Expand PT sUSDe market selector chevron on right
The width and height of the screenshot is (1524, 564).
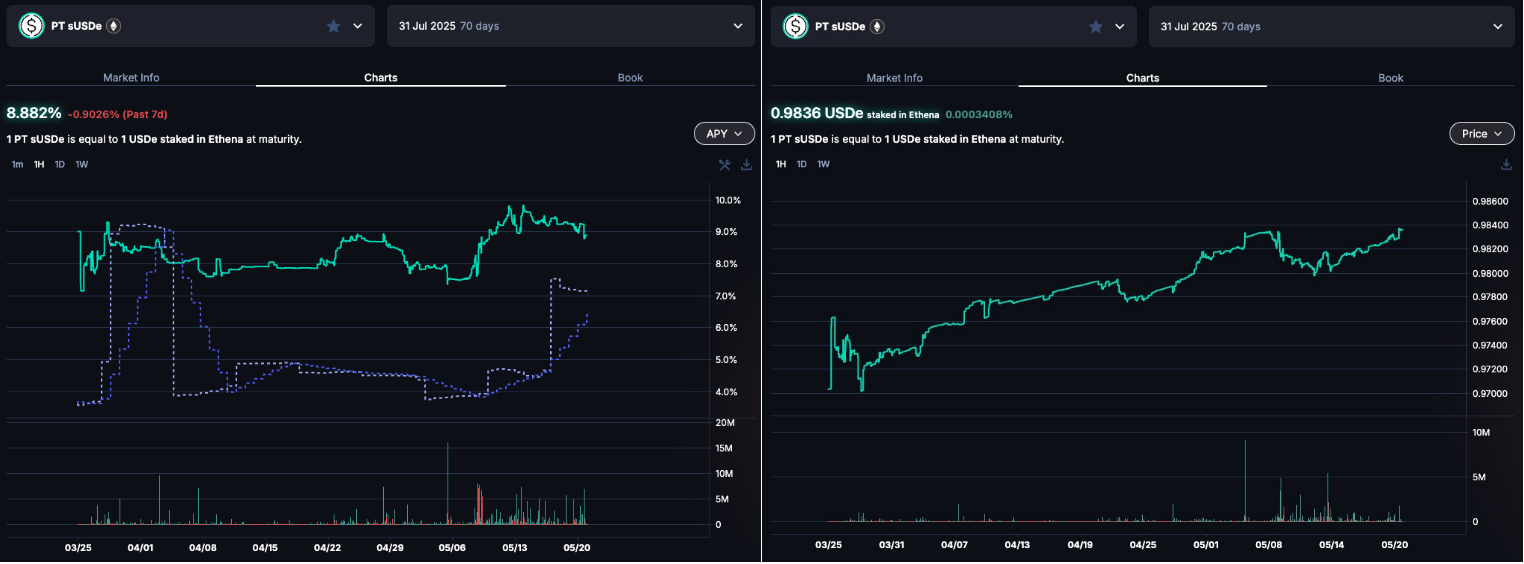click(1120, 26)
